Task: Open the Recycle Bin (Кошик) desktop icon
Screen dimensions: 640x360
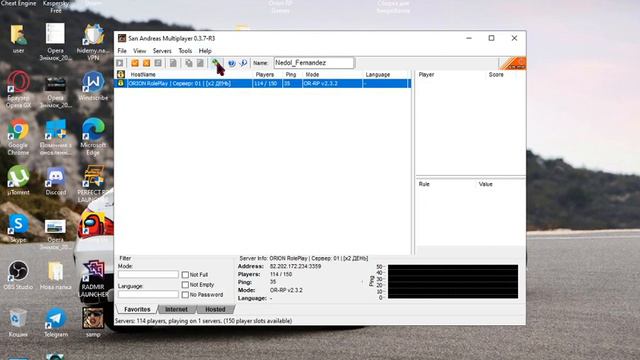Action: pos(18,322)
